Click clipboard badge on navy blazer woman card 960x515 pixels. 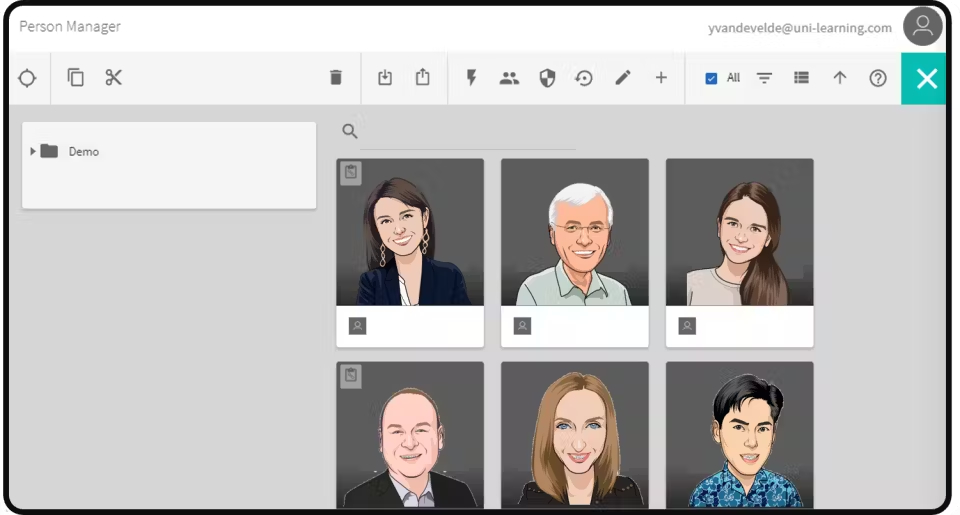coord(351,172)
